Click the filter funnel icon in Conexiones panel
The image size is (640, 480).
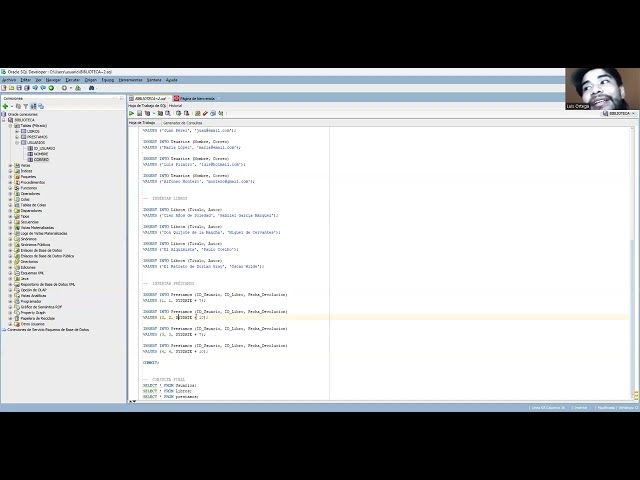[26, 106]
